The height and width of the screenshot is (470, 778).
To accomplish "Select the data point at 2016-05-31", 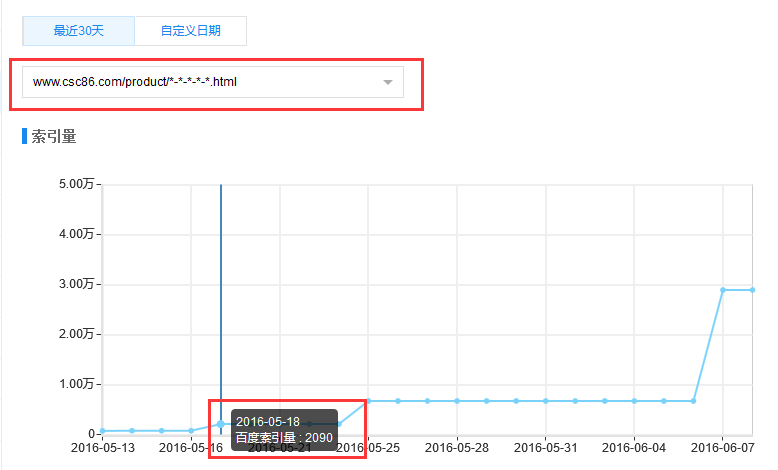I will 546,401.
